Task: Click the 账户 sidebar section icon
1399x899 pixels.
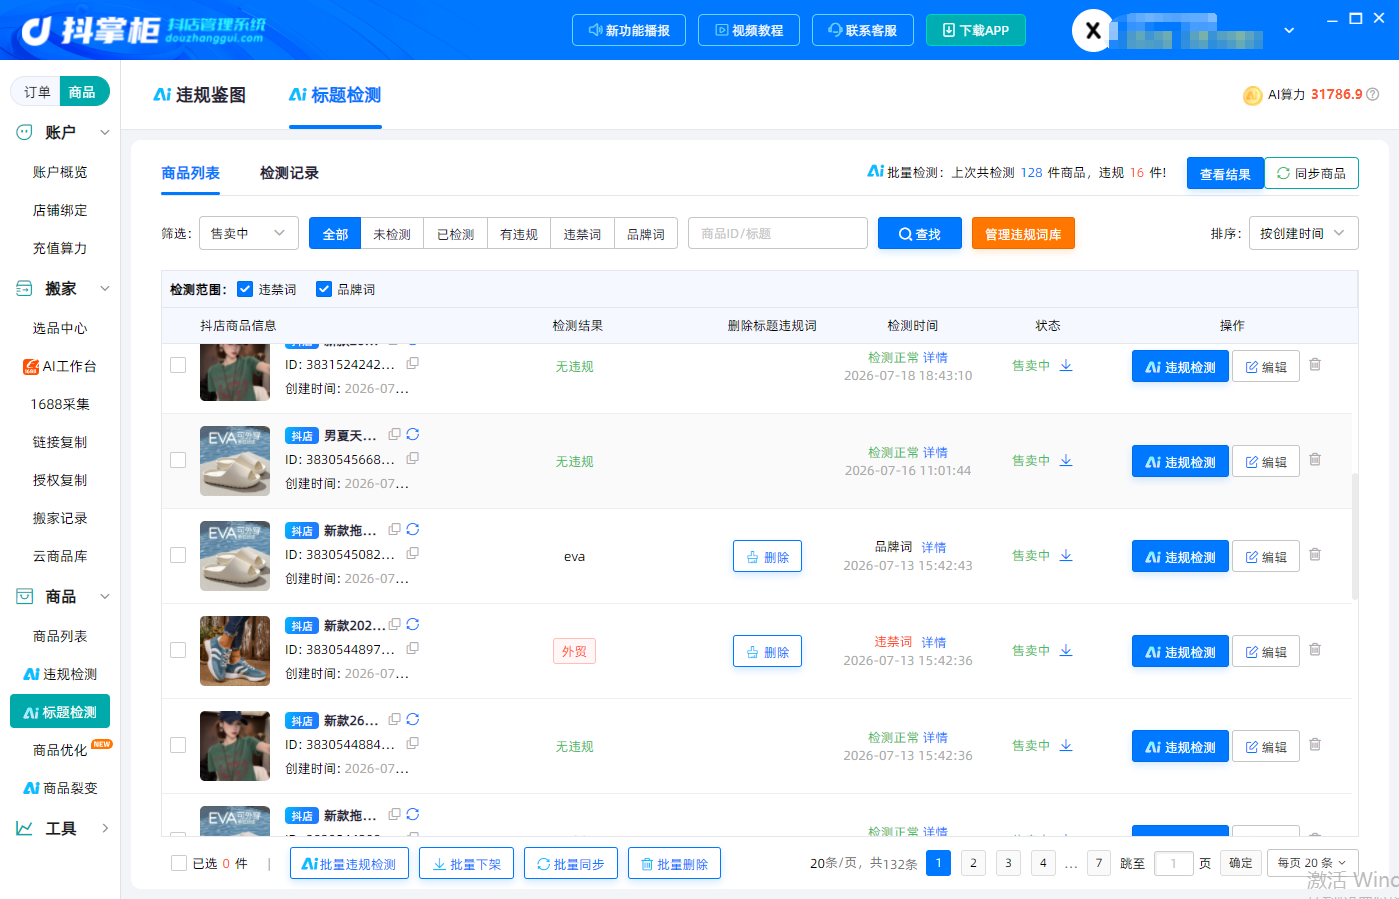Action: pos(25,132)
